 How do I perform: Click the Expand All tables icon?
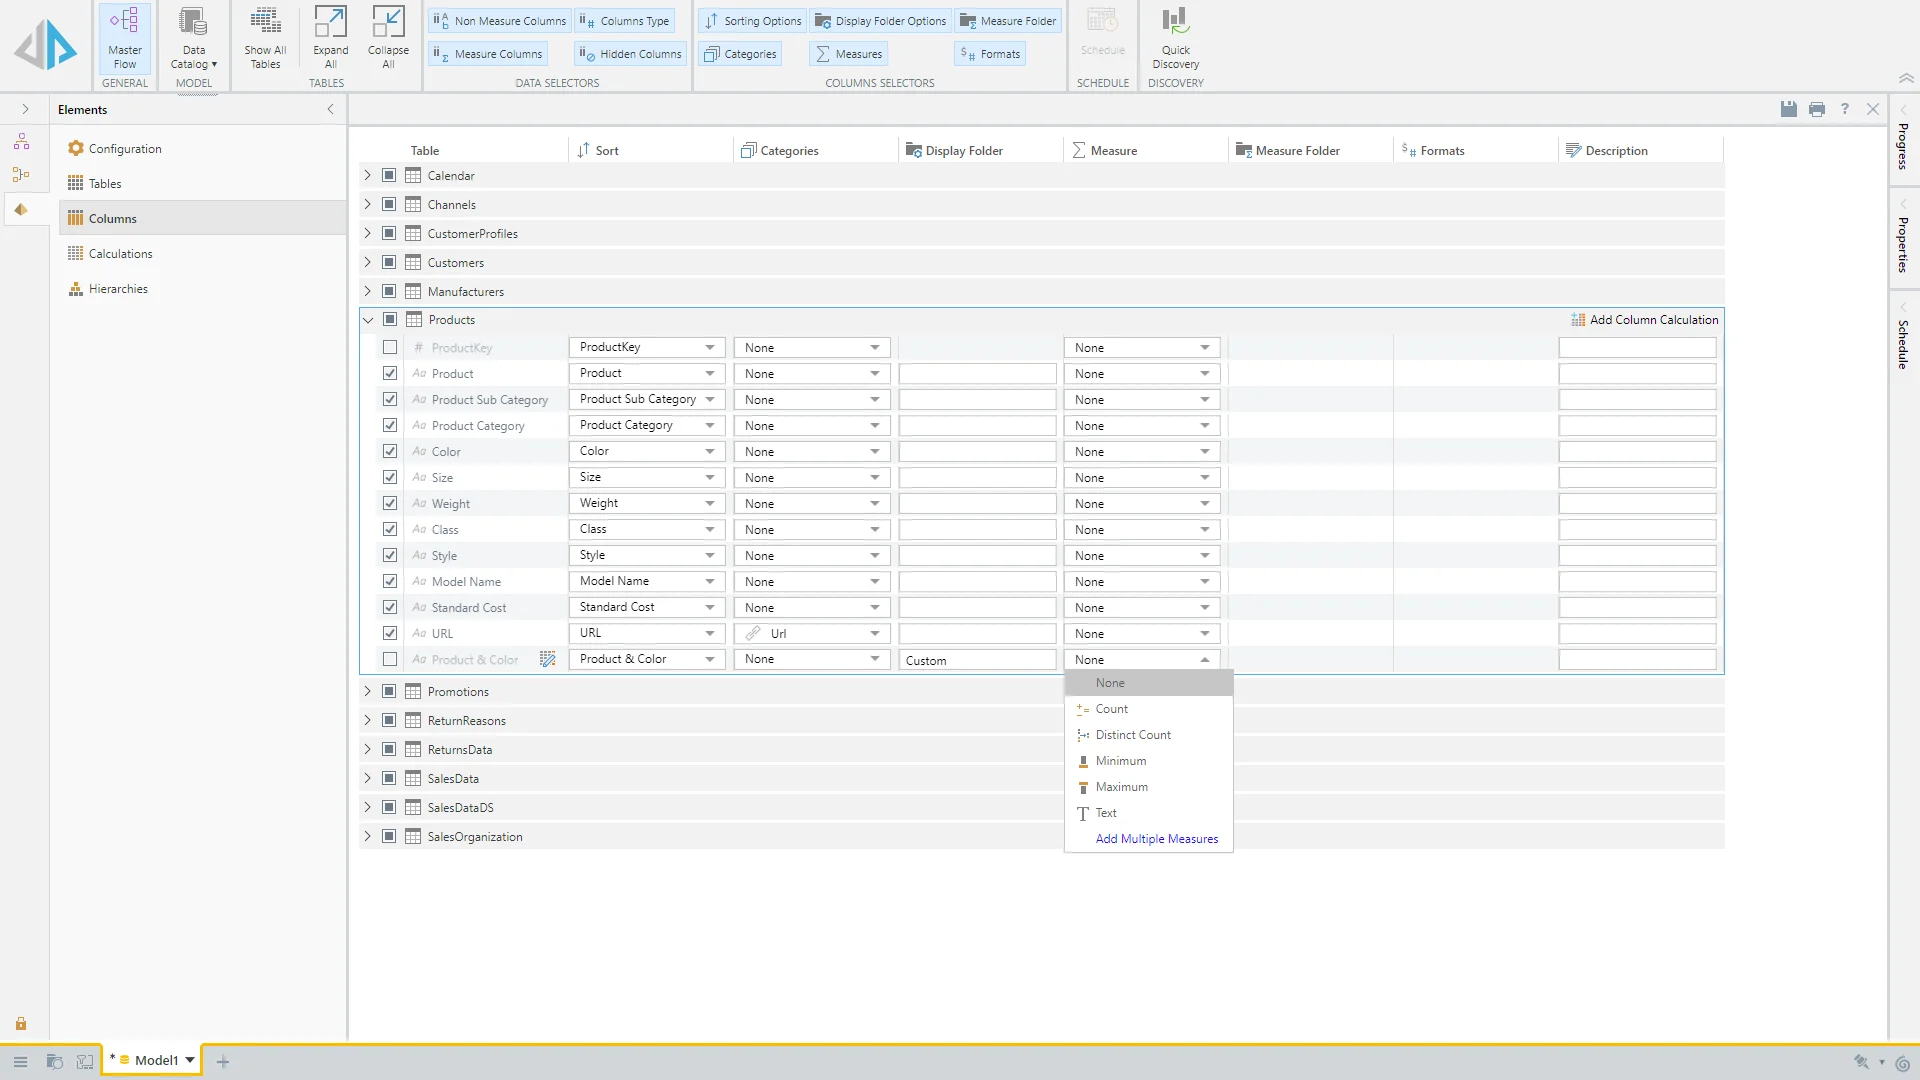tap(330, 37)
